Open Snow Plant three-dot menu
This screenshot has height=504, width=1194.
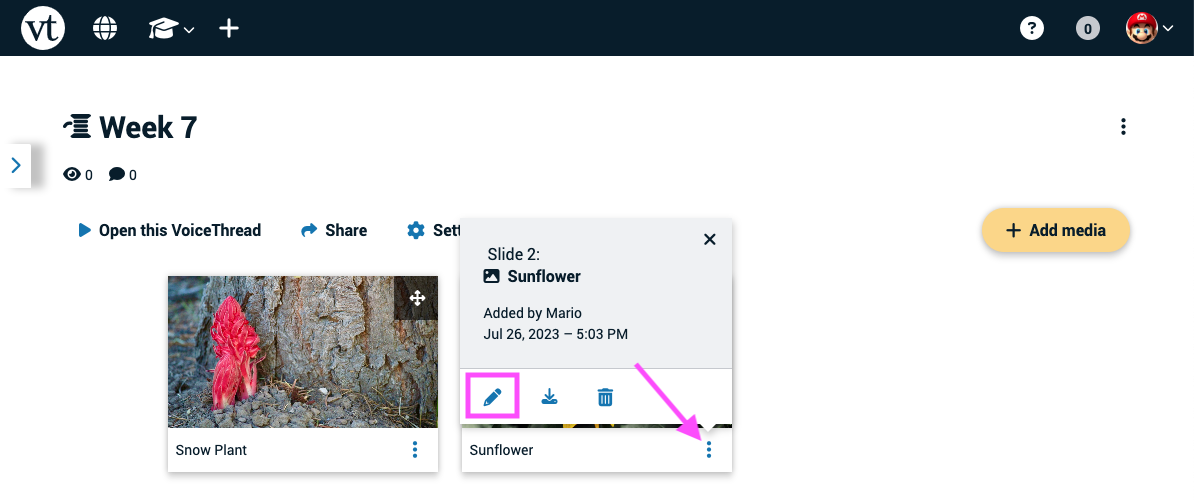(x=415, y=450)
